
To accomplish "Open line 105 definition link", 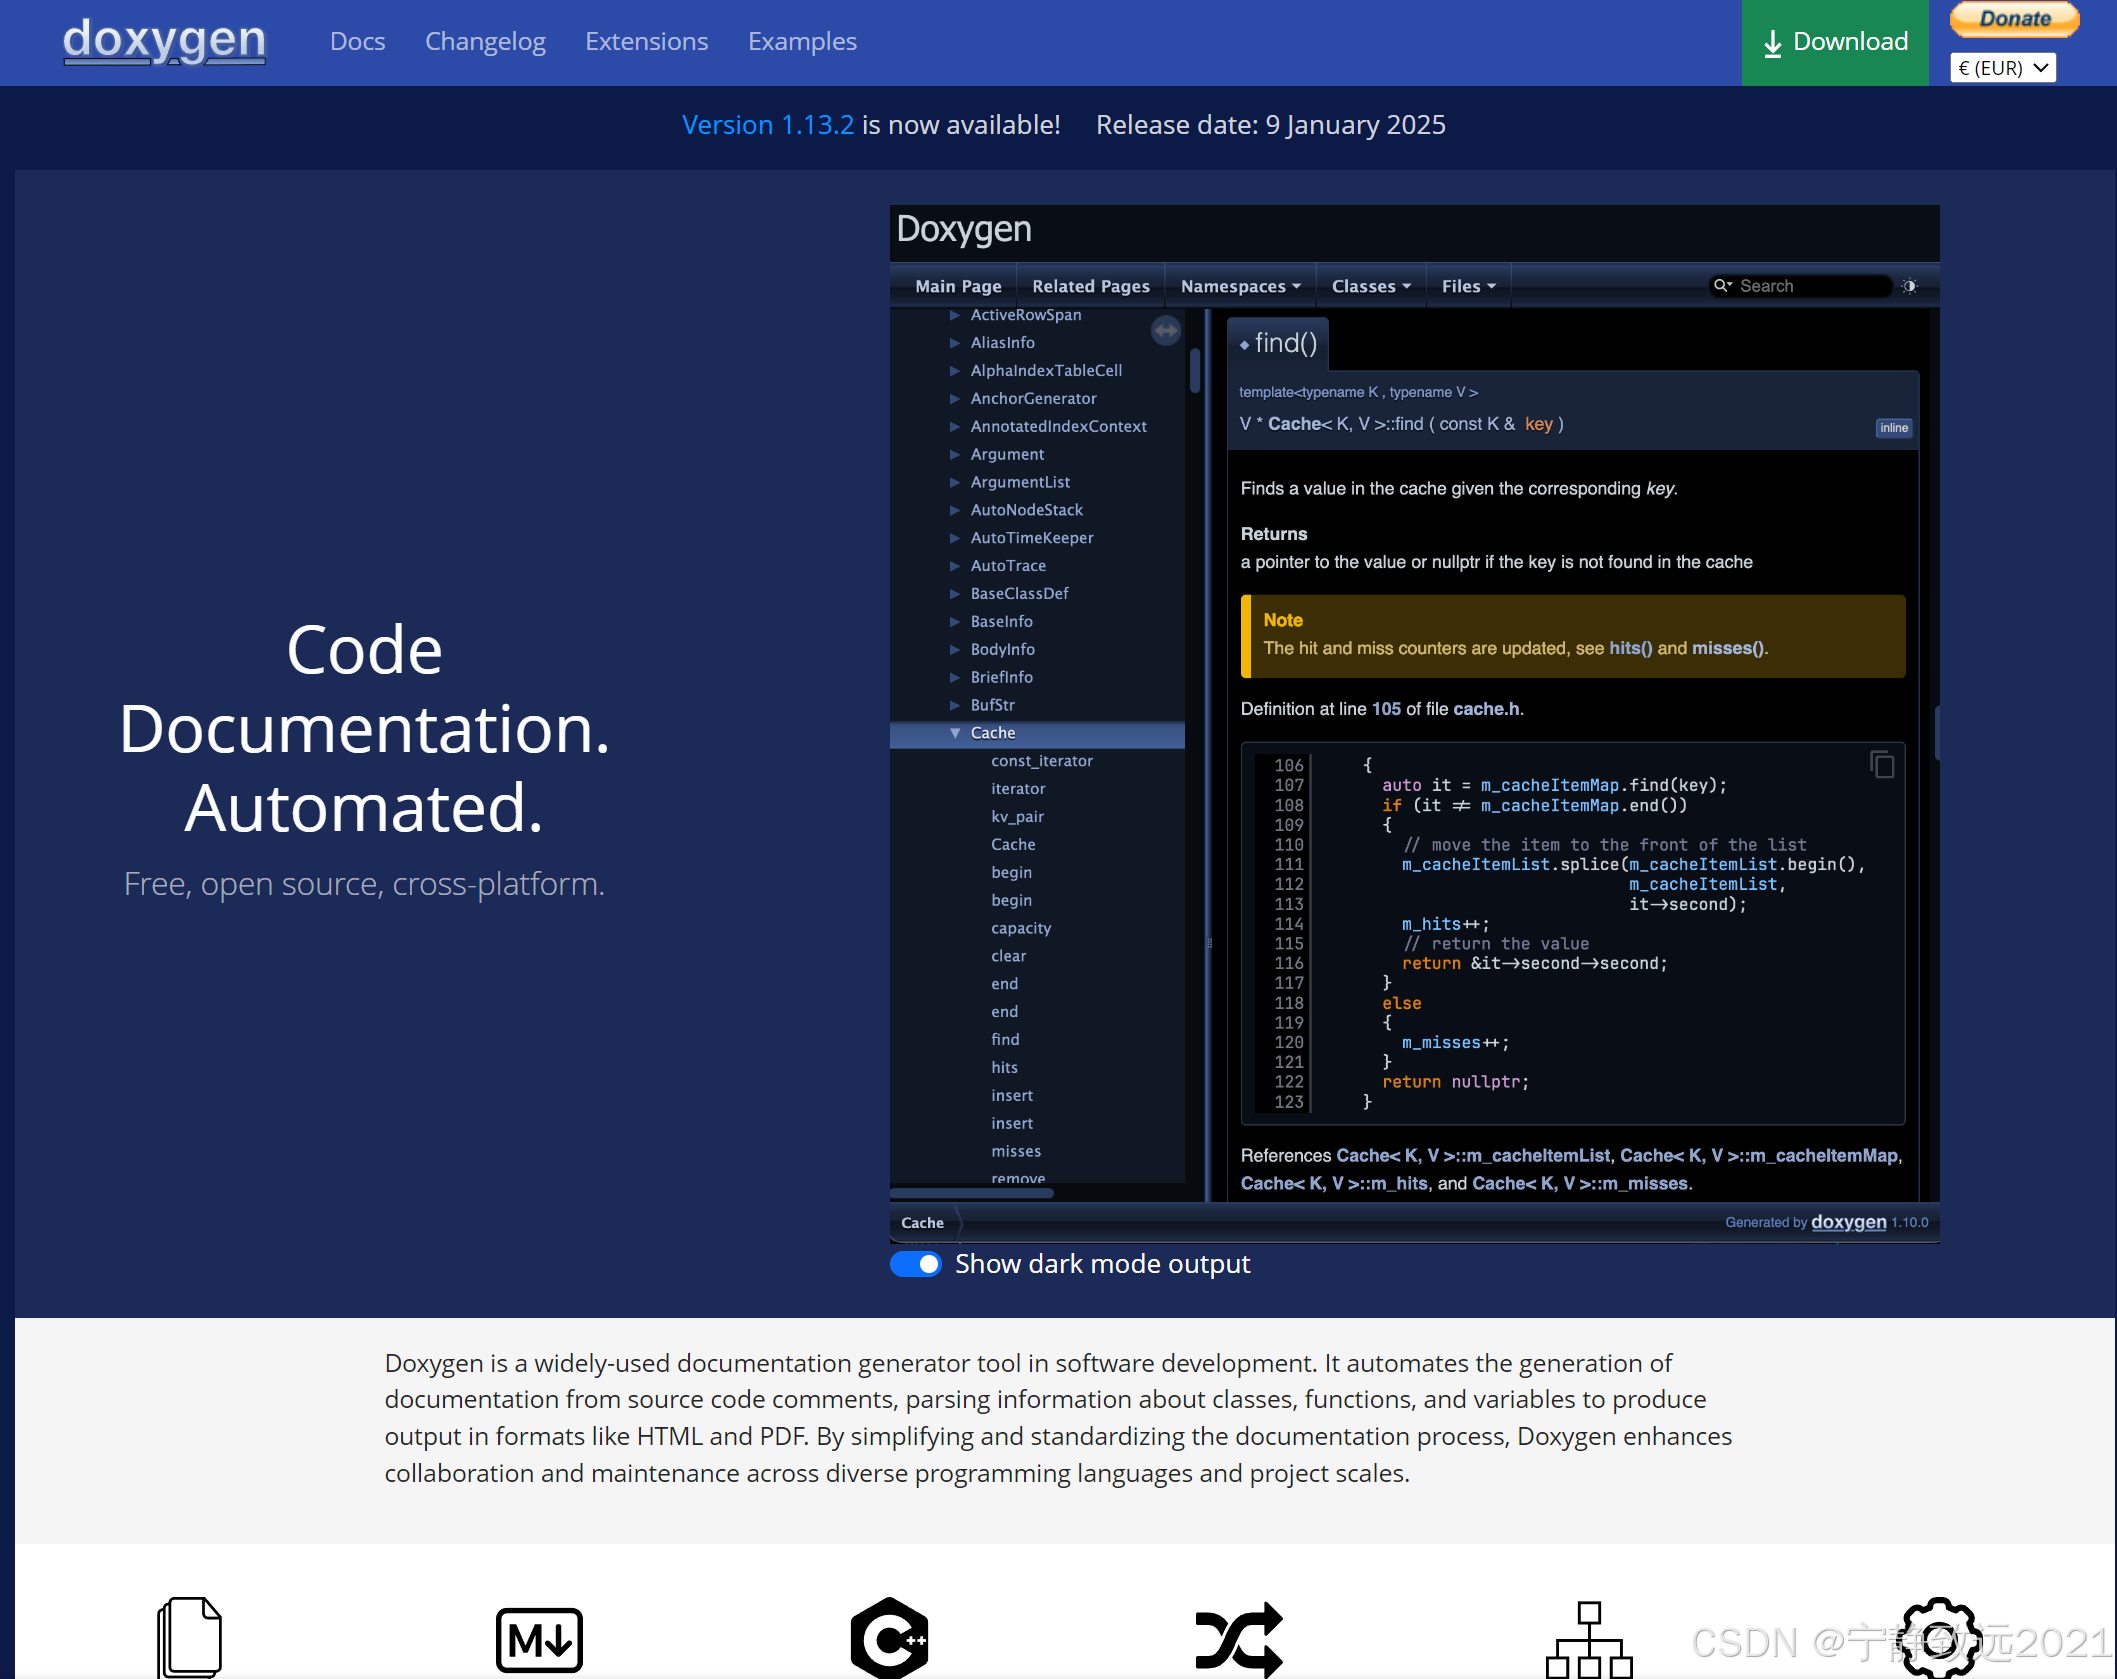I will tap(1386, 709).
